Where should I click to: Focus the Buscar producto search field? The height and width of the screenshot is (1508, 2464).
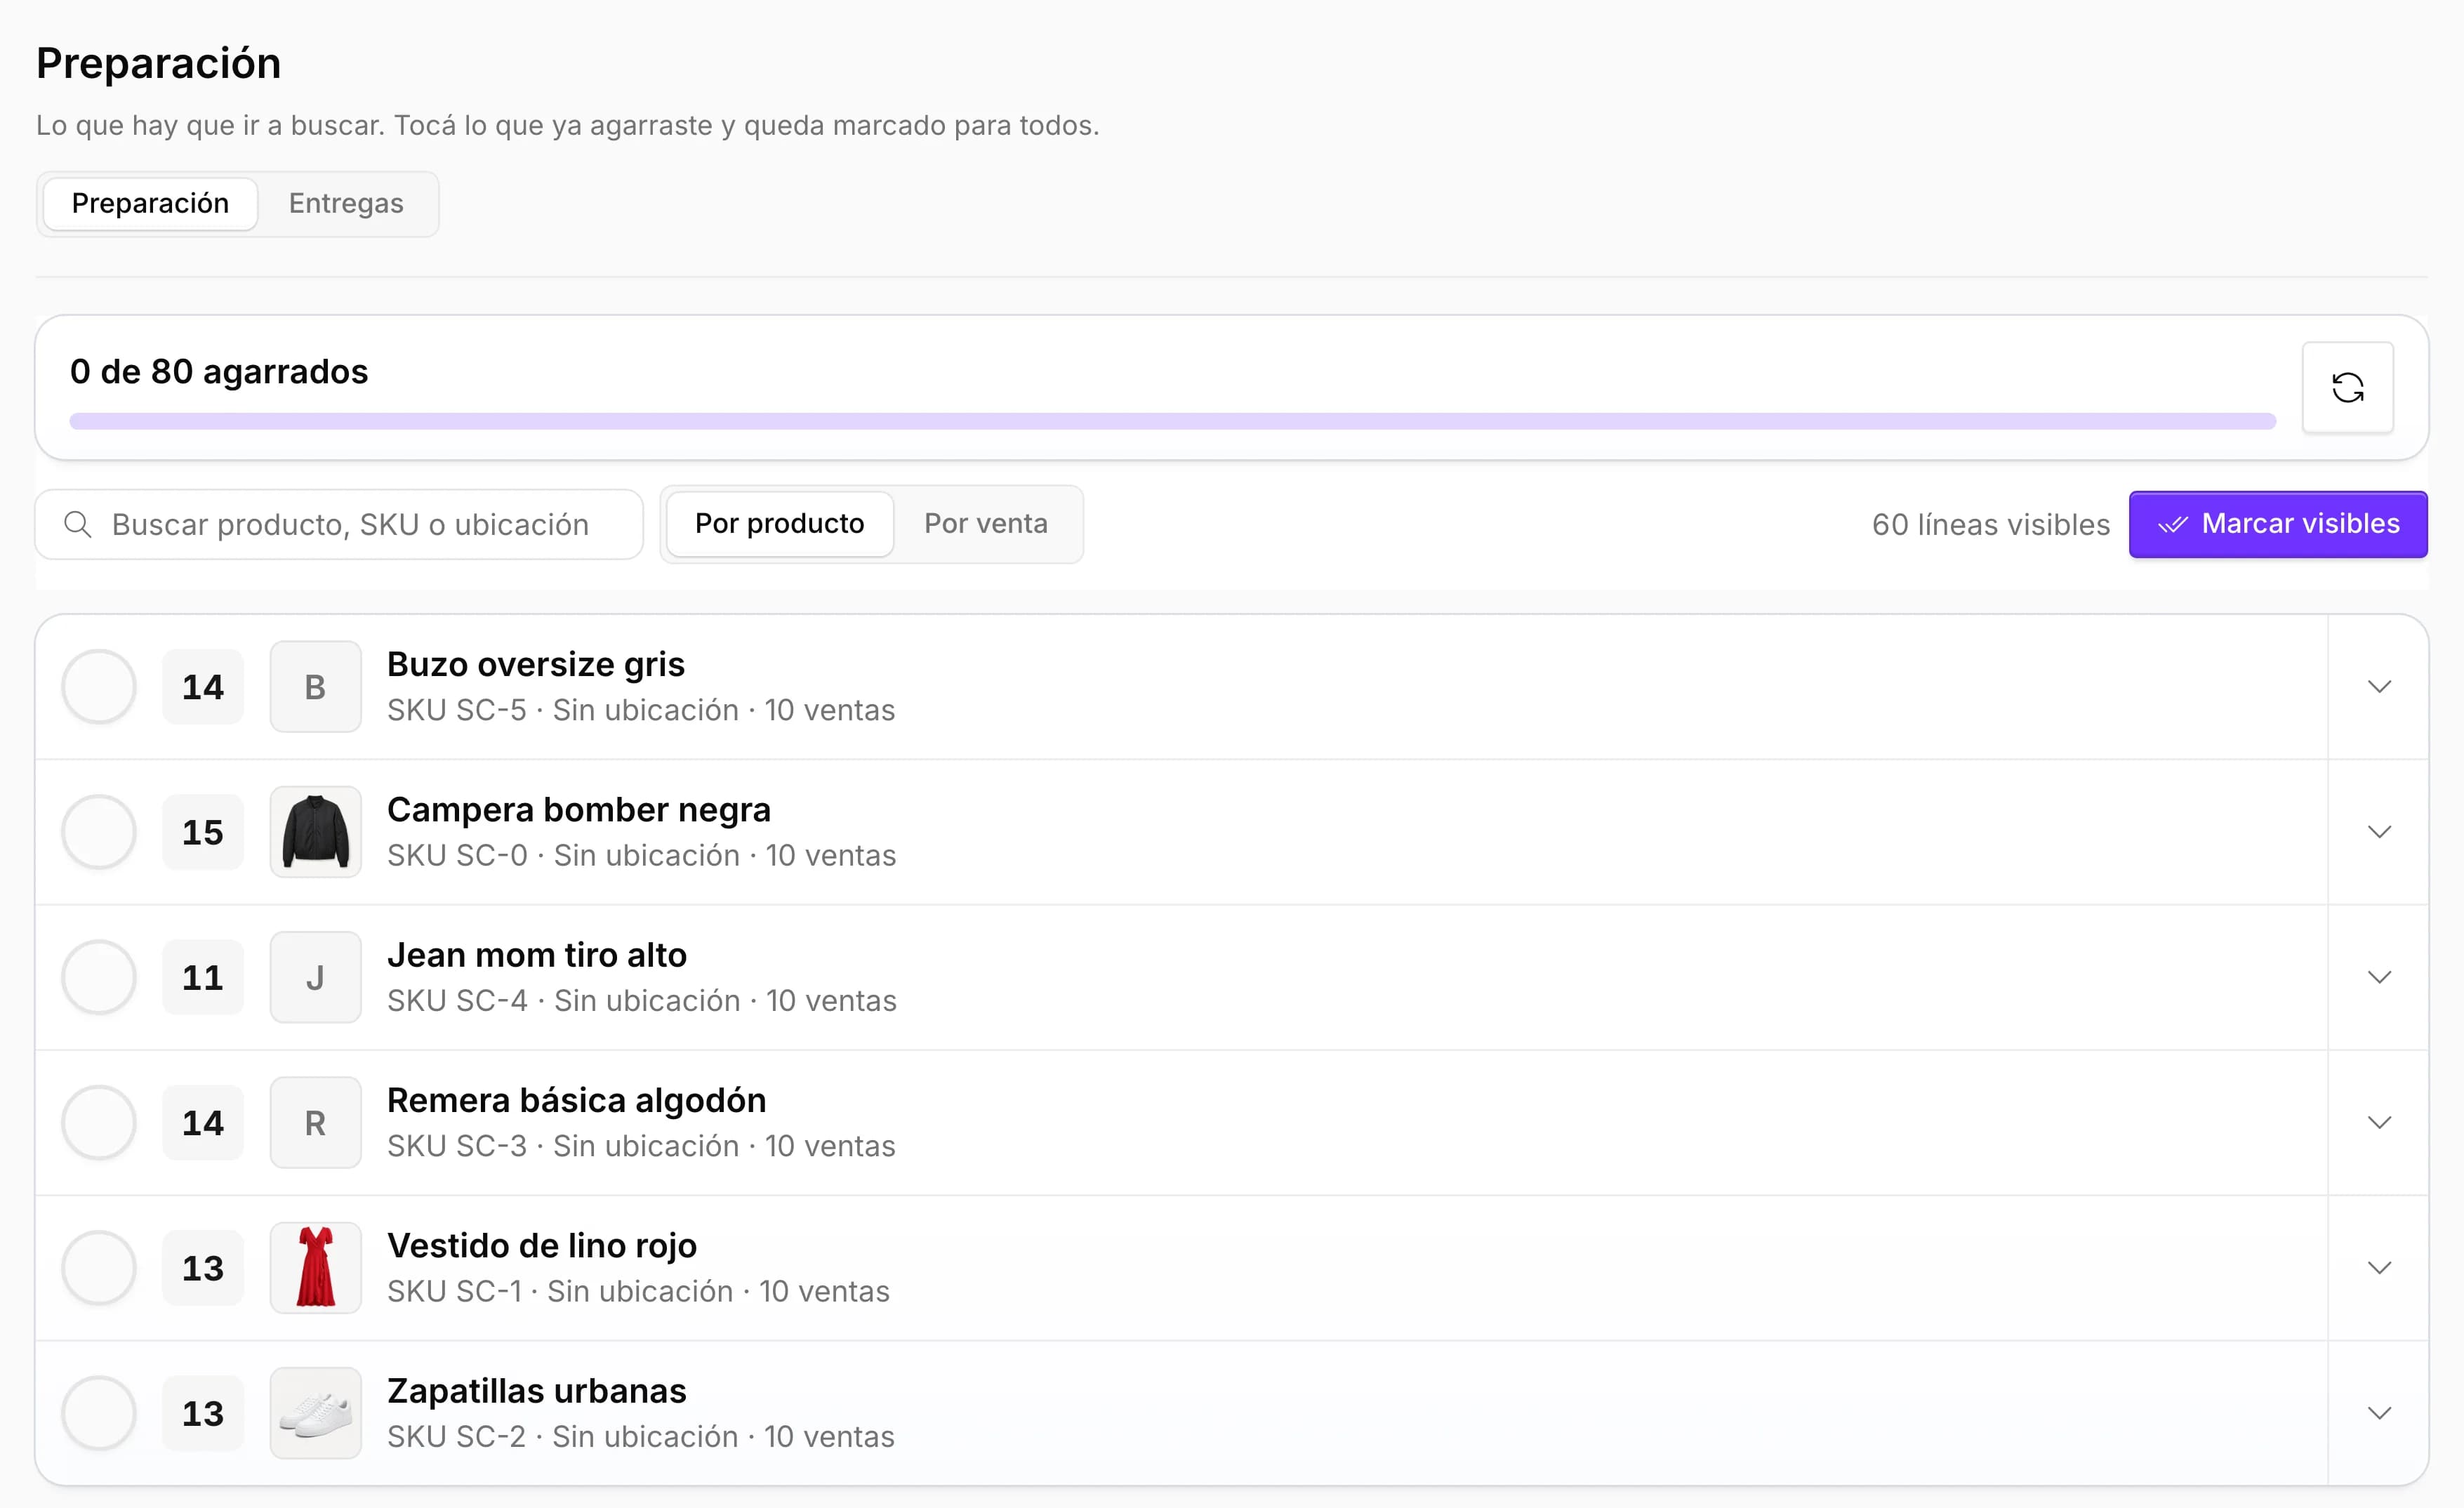pos(339,524)
